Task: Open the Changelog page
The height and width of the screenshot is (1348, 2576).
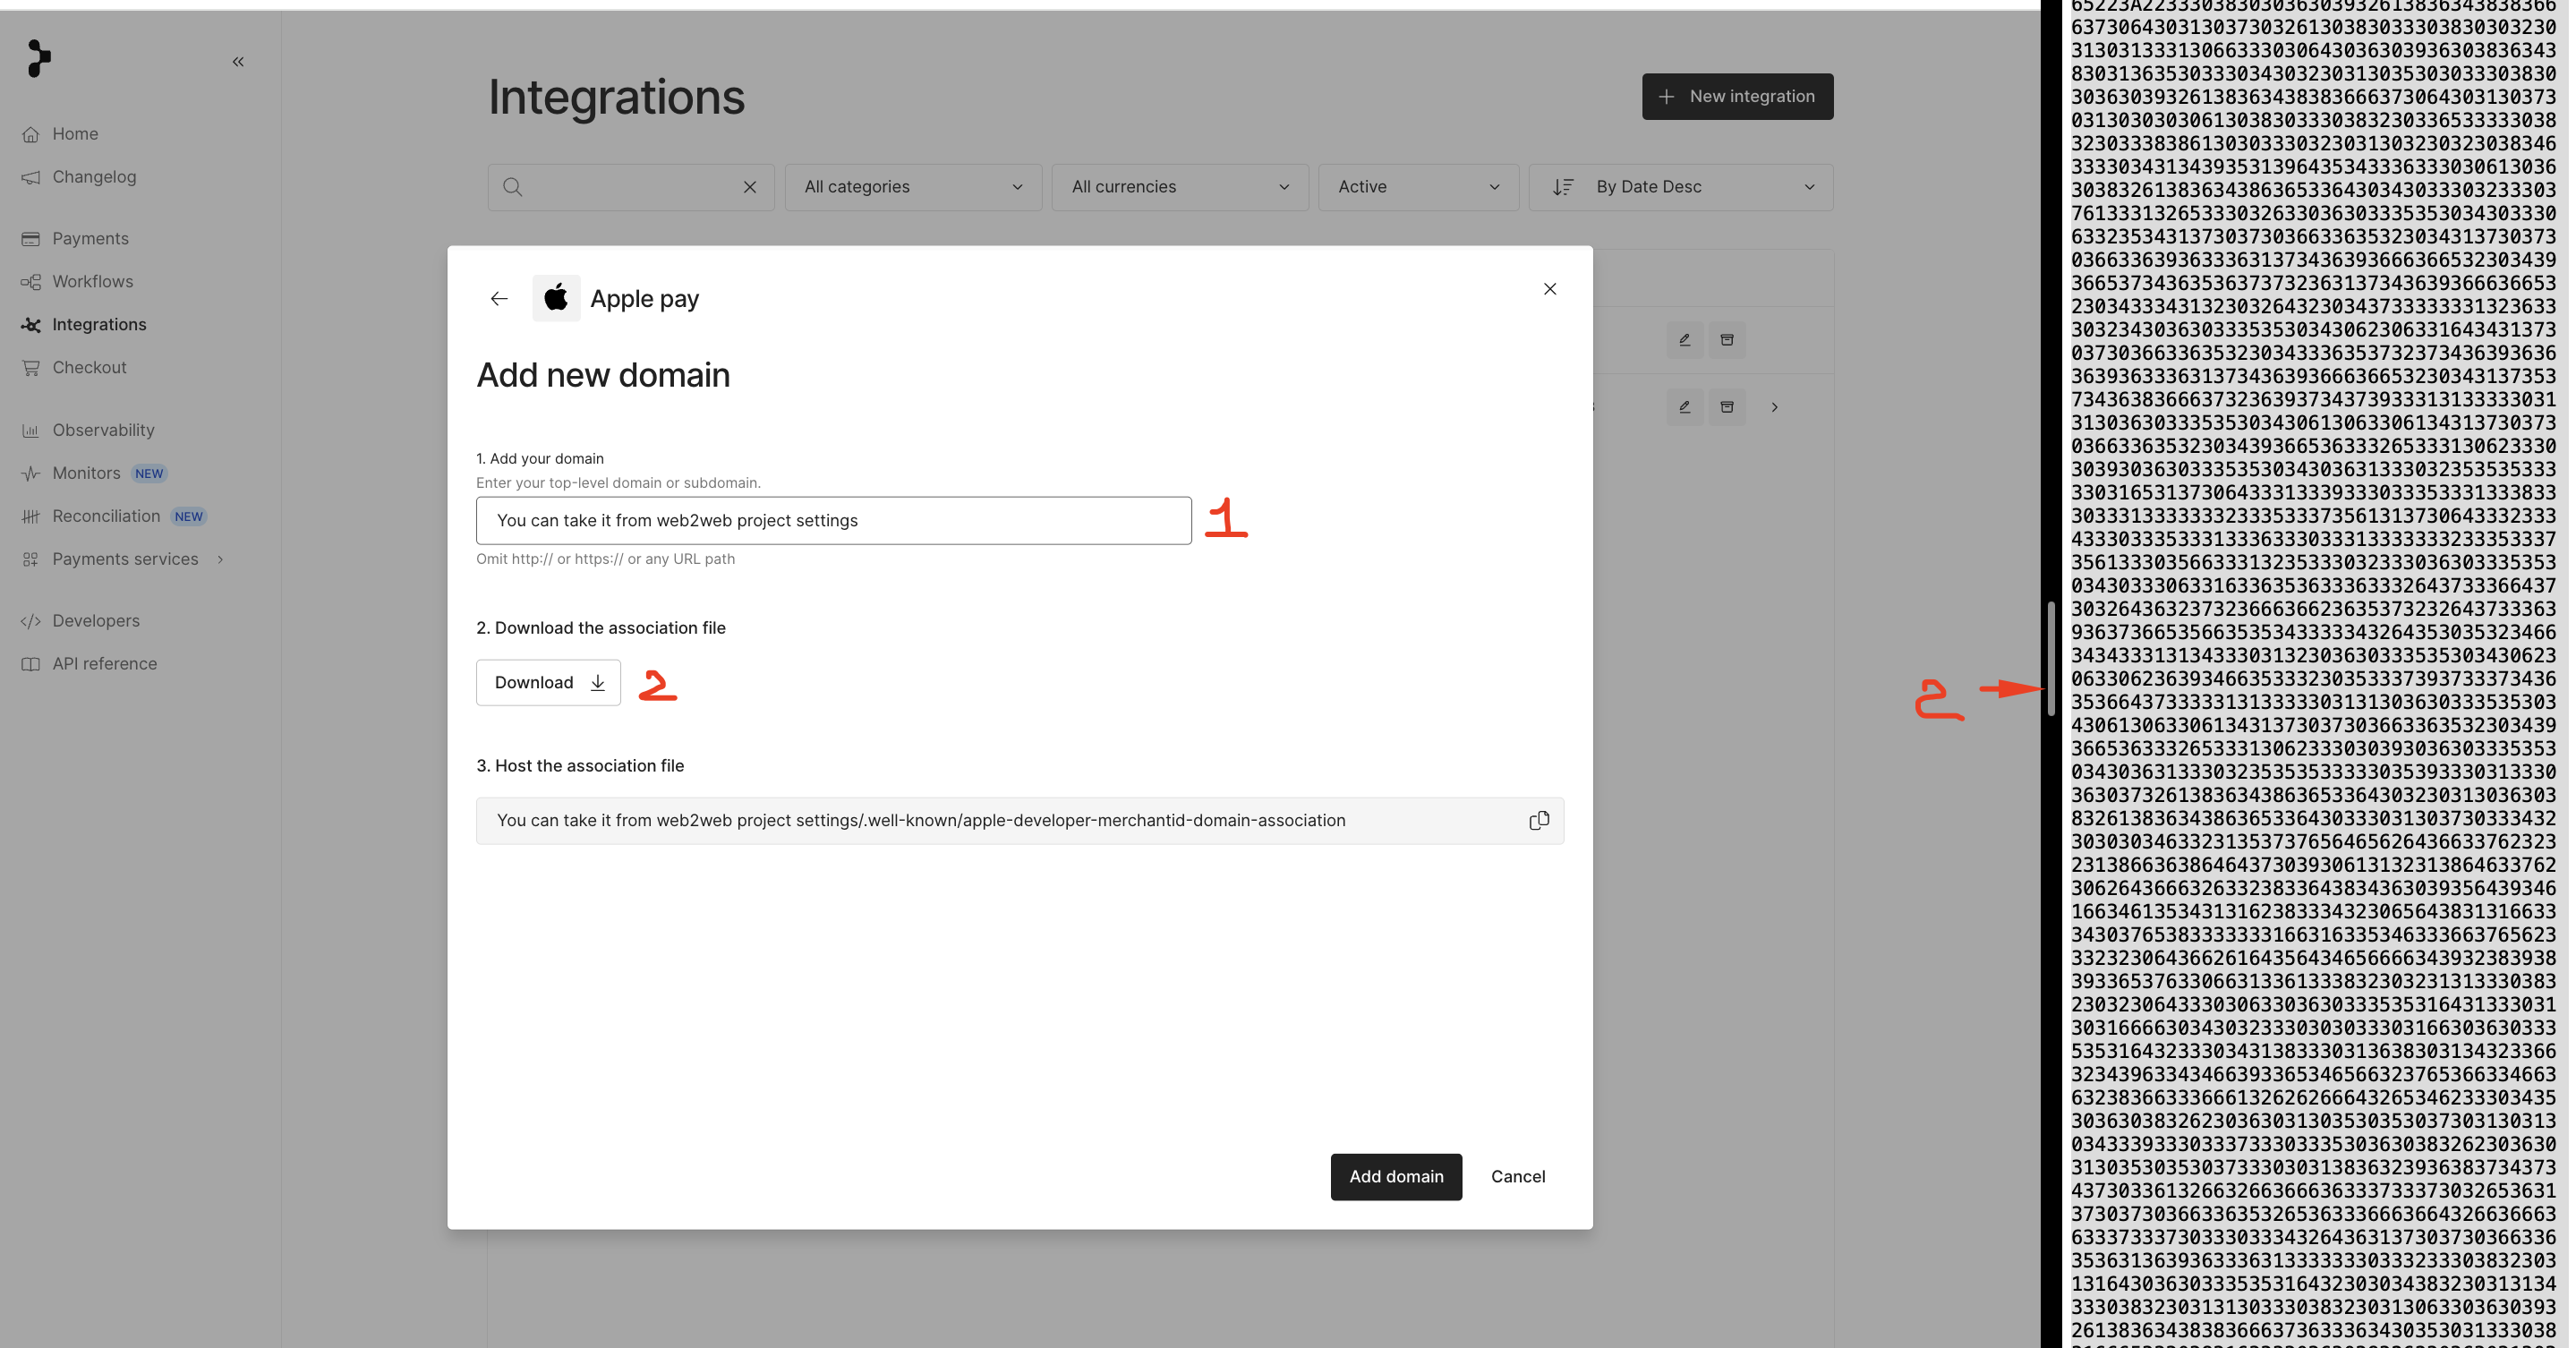Action: click(x=94, y=177)
